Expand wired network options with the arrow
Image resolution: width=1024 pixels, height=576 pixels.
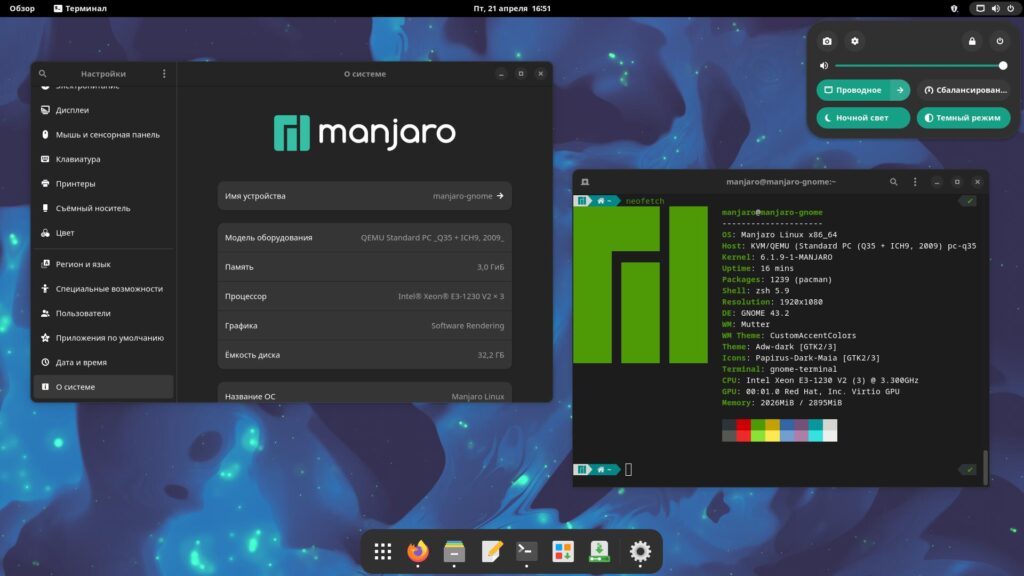point(900,90)
